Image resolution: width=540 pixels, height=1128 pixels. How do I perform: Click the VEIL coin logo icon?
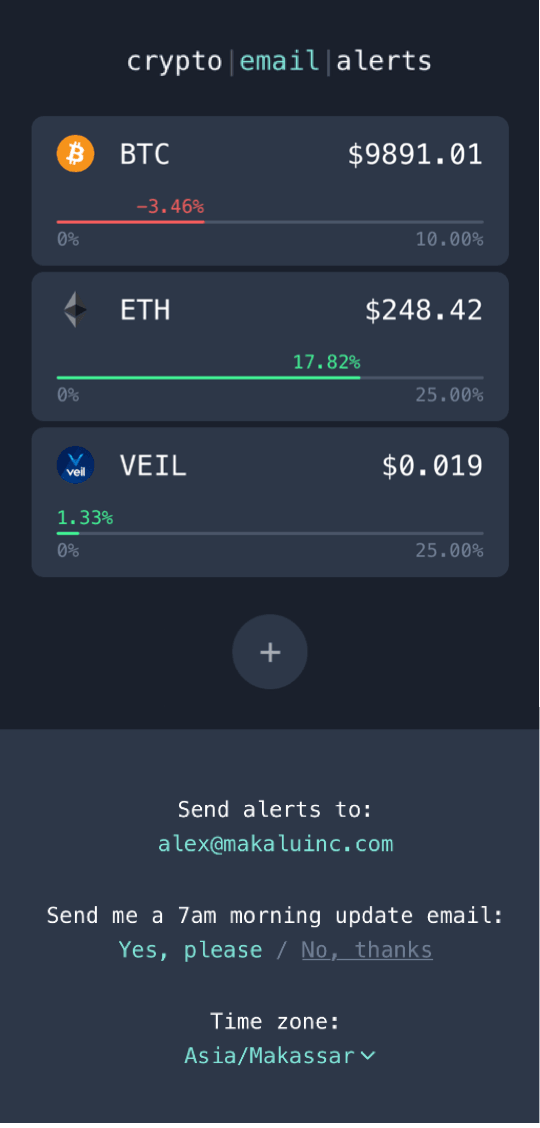click(75, 465)
